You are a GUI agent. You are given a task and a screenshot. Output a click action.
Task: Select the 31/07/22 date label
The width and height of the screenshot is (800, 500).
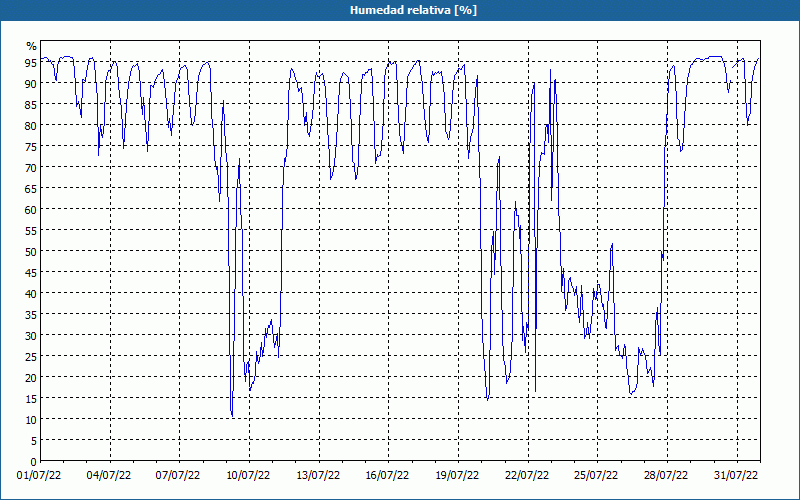coord(736,476)
